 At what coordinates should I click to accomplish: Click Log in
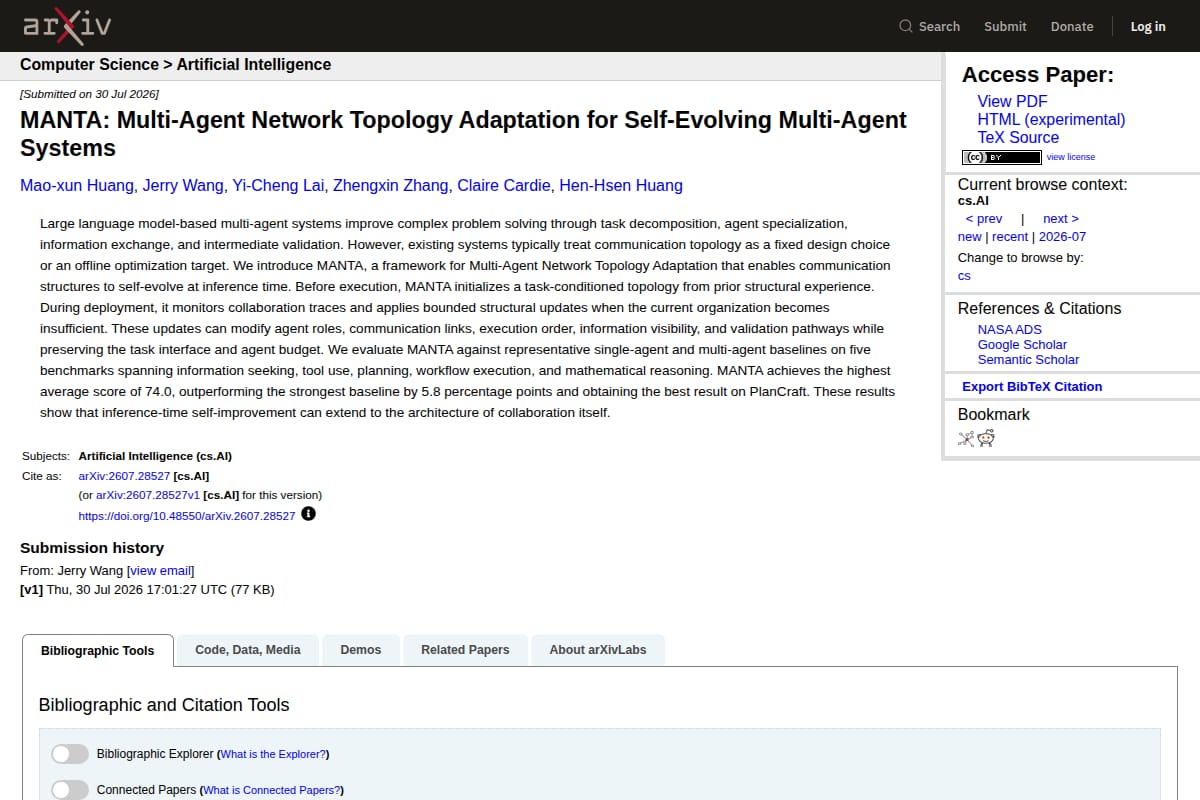[1148, 27]
